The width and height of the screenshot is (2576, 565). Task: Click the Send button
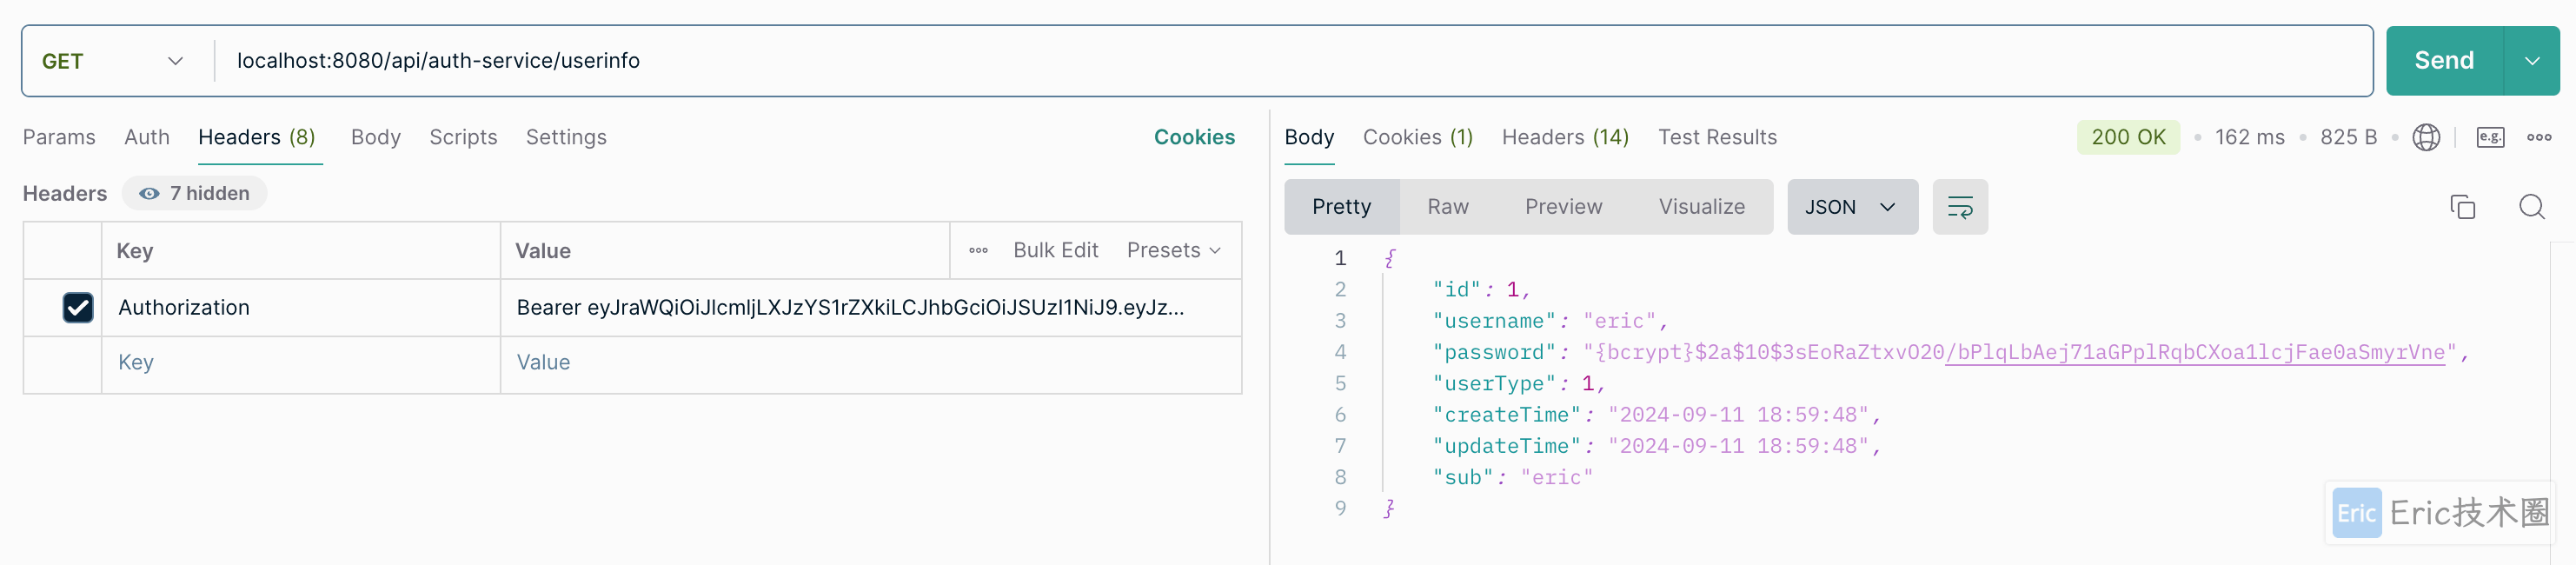click(x=2444, y=61)
